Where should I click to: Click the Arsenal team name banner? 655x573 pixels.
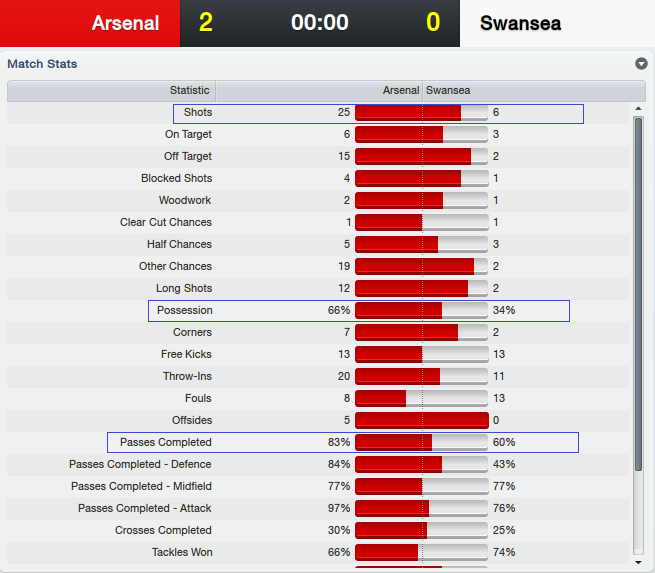[x=90, y=23]
